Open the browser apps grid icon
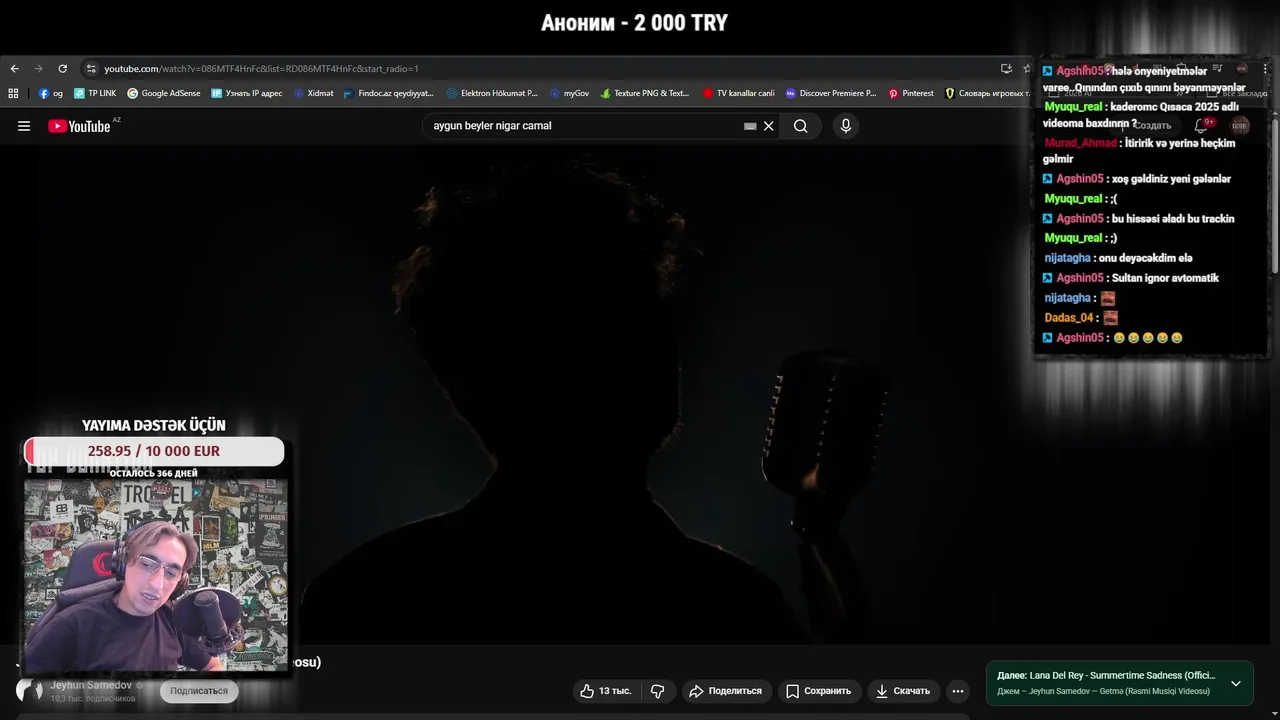This screenshot has height=720, width=1280. [x=13, y=93]
